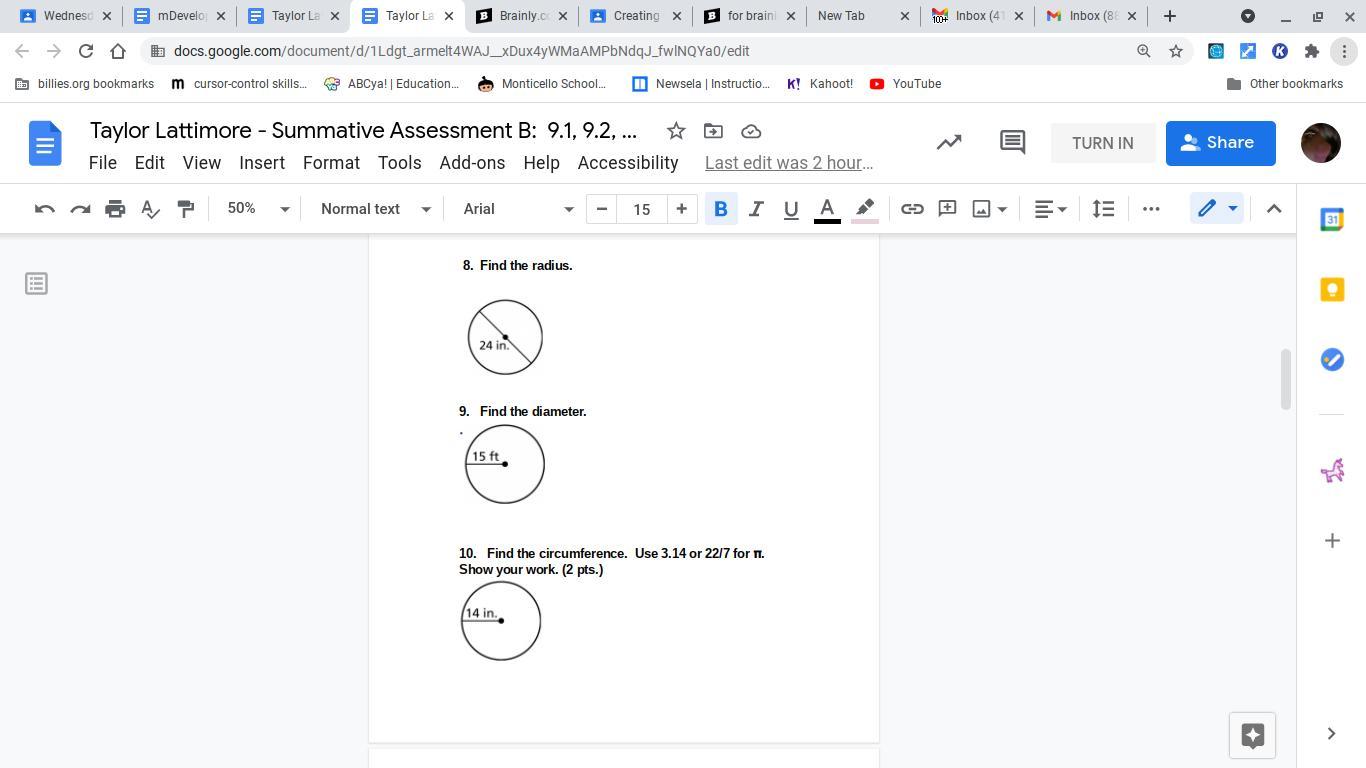This screenshot has width=1366, height=768.
Task: Open Google Keep side panel
Action: coord(1332,290)
